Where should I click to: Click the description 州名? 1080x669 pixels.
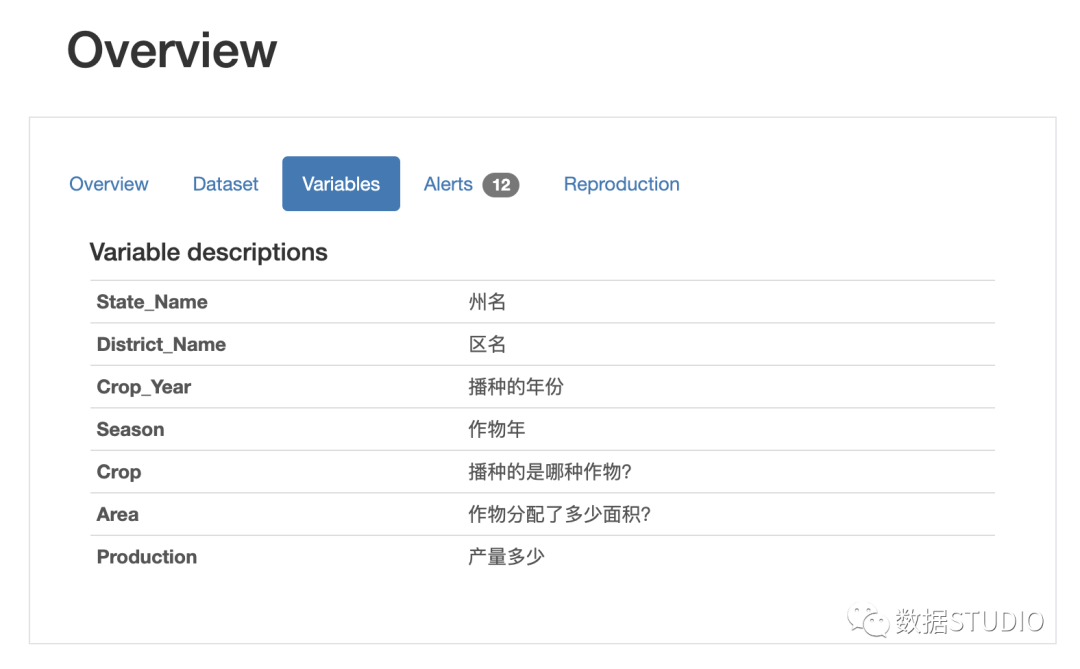pos(487,302)
